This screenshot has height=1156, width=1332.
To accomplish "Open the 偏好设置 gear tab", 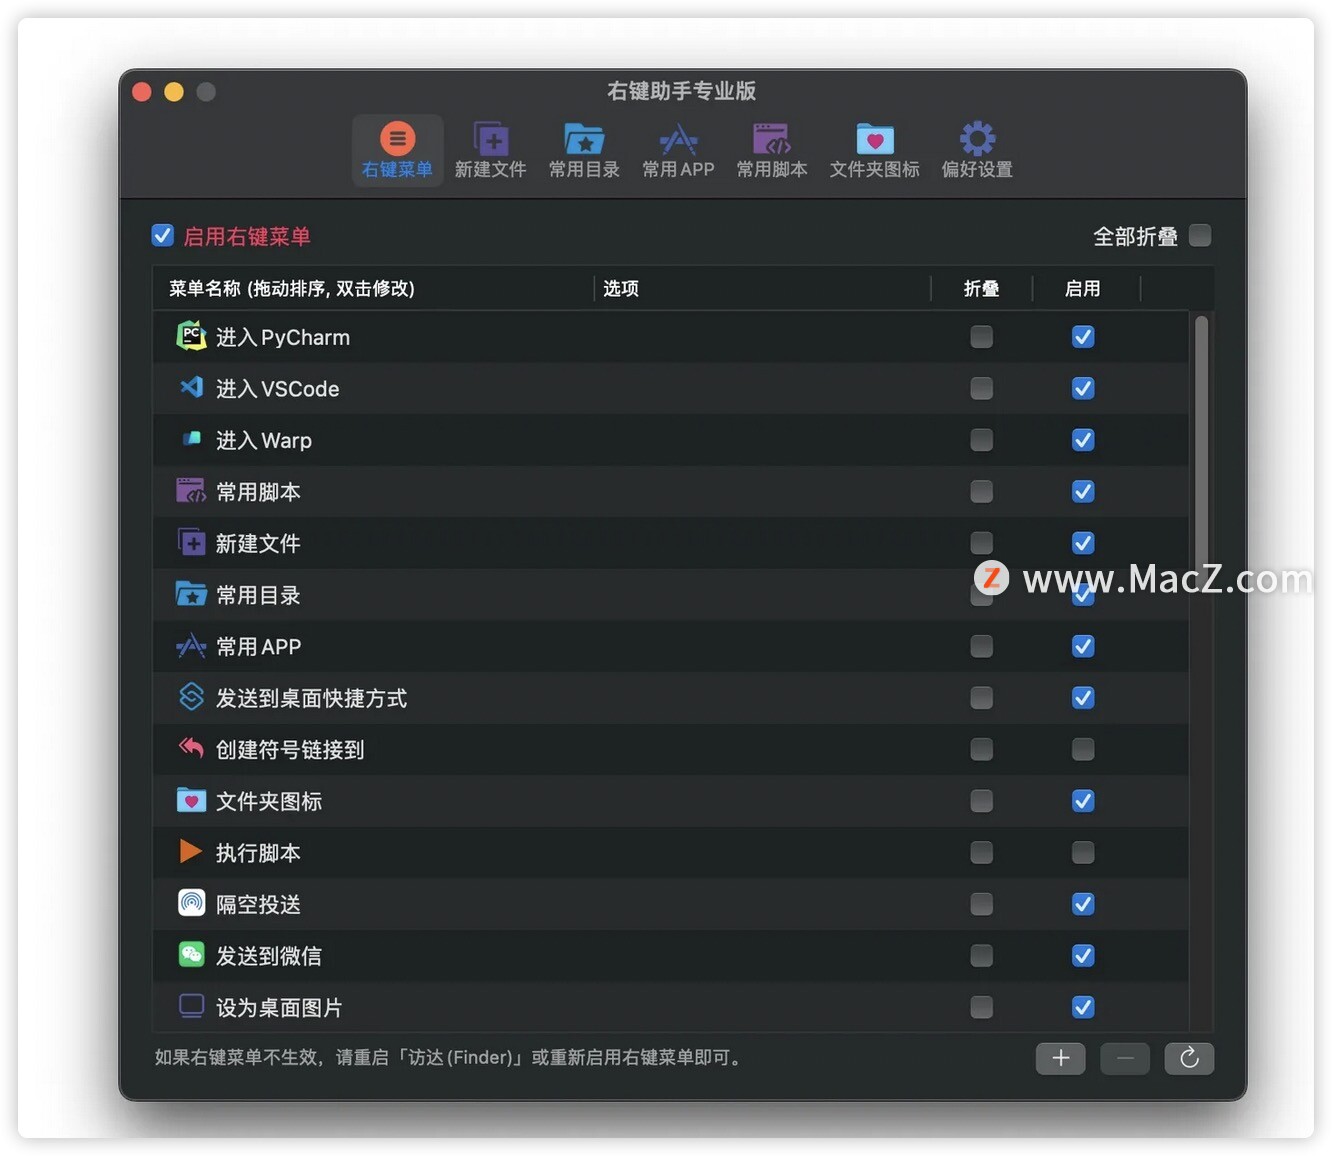I will click(977, 151).
